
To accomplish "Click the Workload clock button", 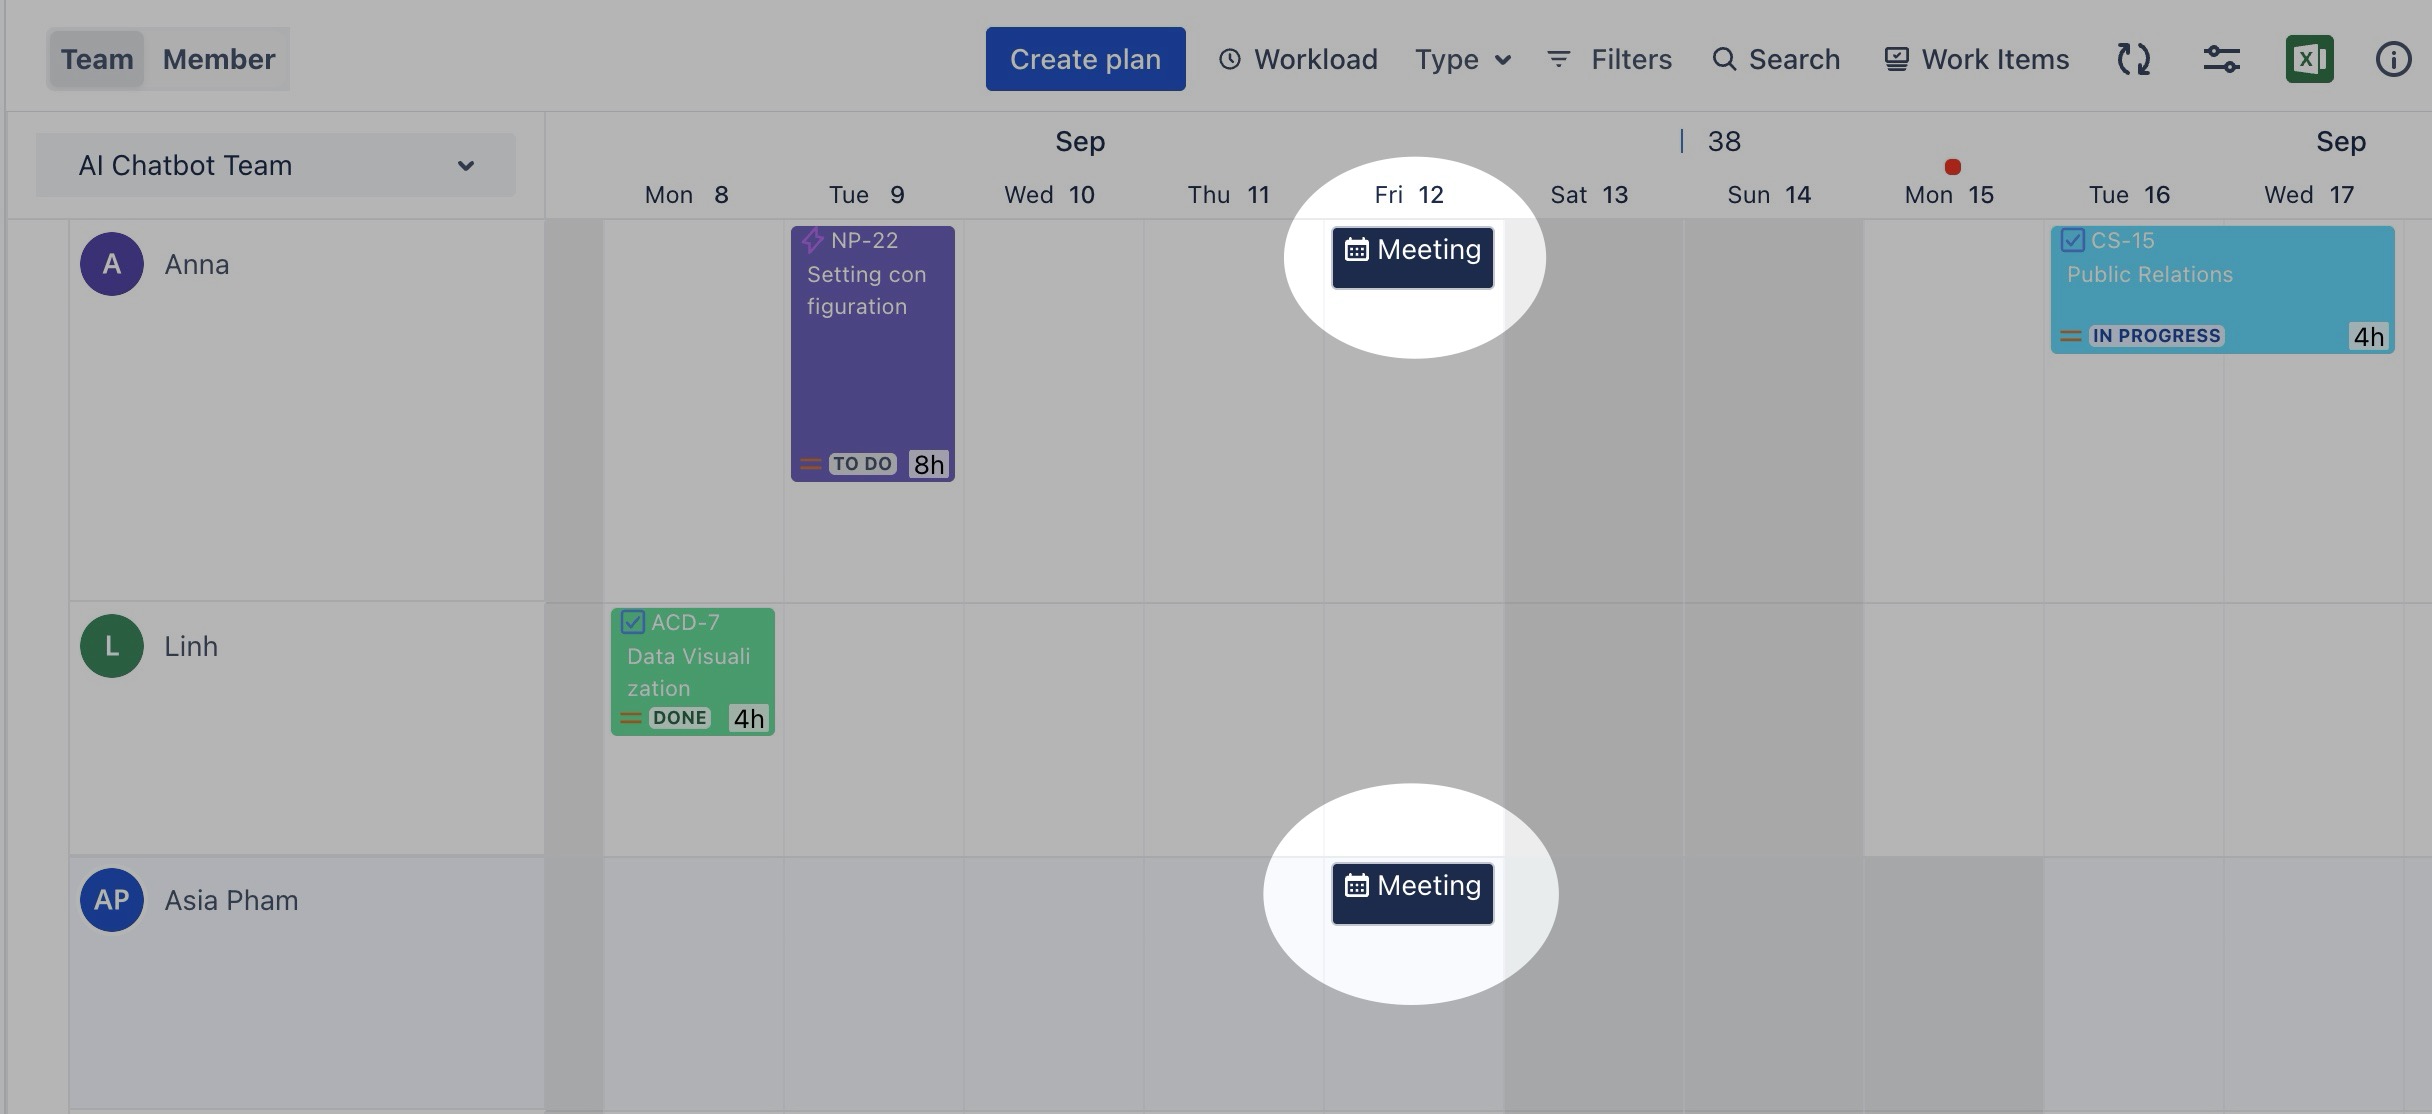I will pyautogui.click(x=1298, y=59).
